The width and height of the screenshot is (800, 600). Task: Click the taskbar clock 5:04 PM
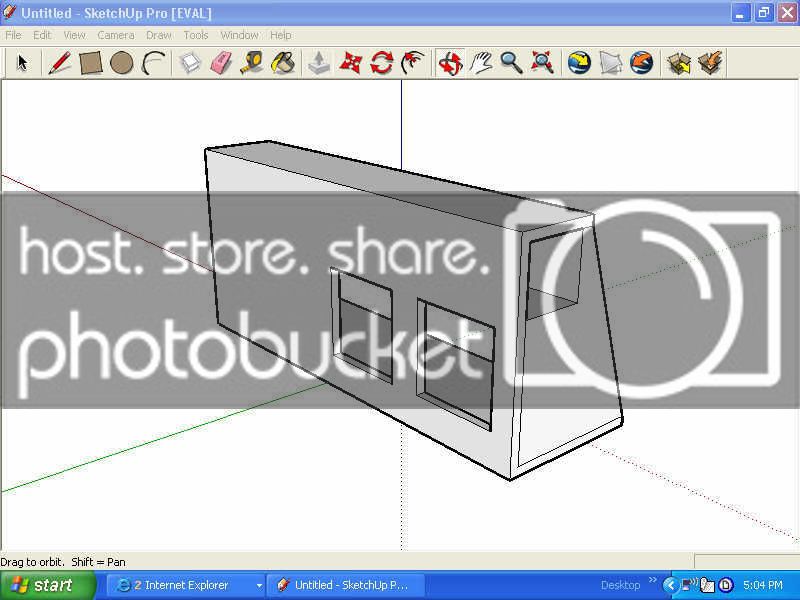click(763, 585)
